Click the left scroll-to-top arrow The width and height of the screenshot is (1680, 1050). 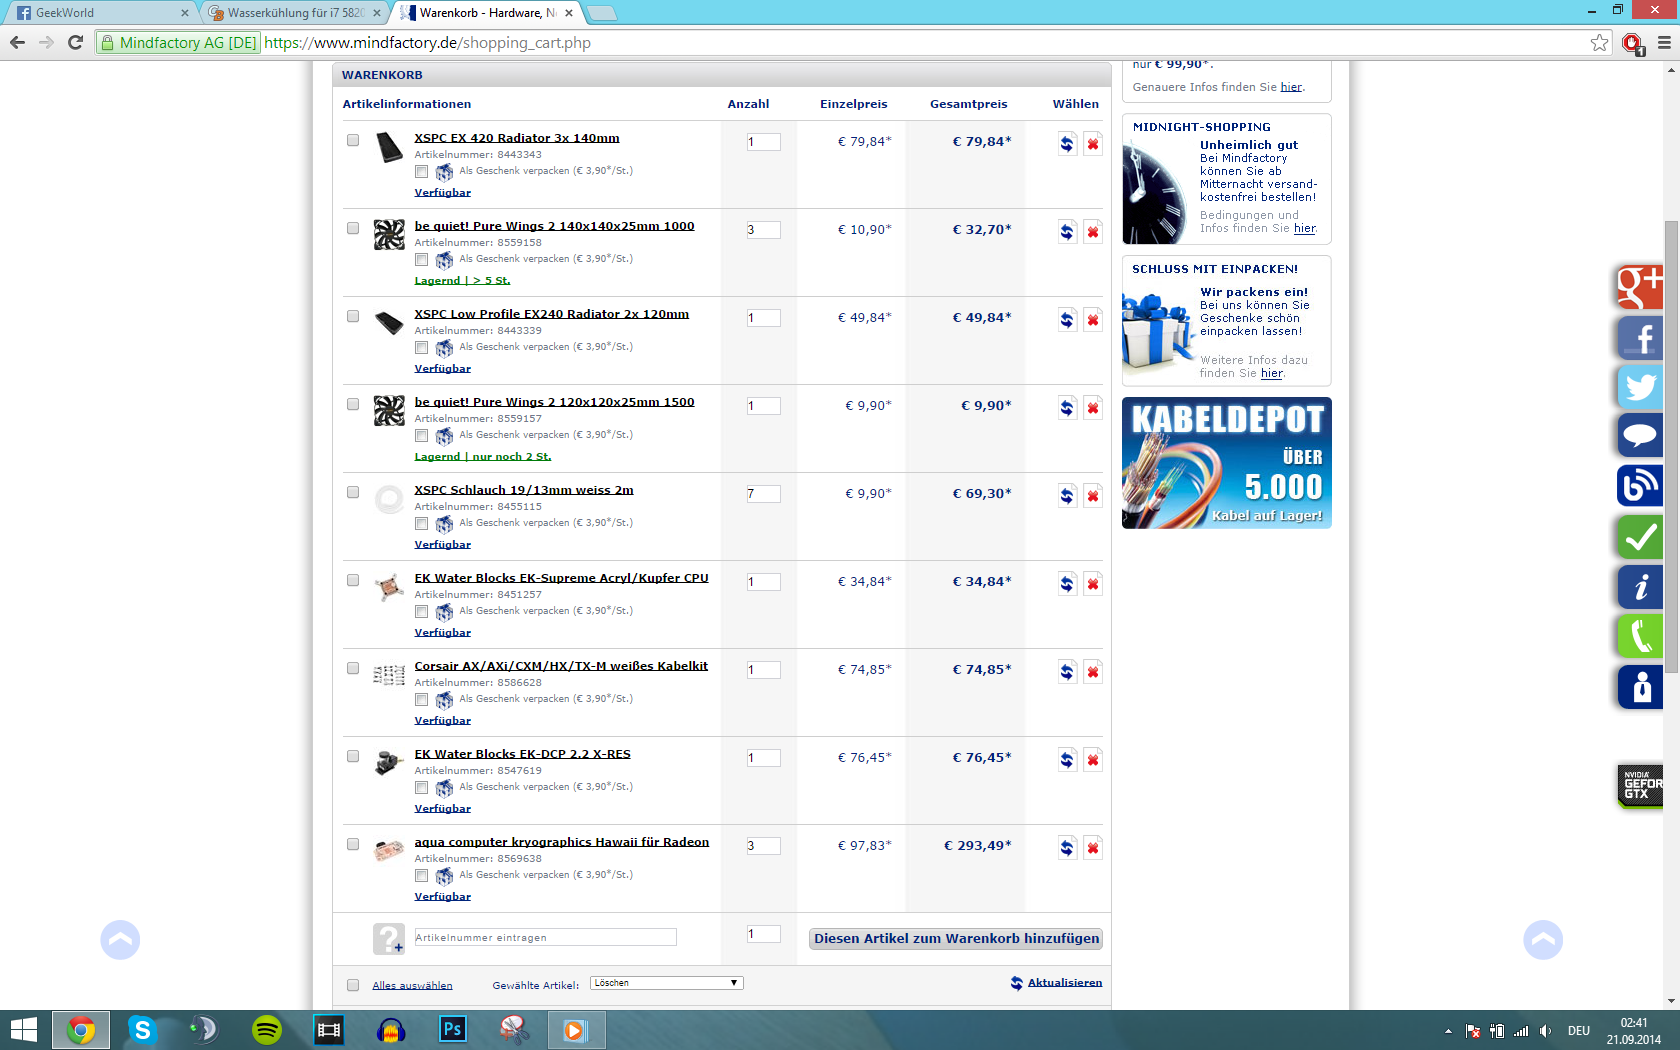tap(120, 939)
